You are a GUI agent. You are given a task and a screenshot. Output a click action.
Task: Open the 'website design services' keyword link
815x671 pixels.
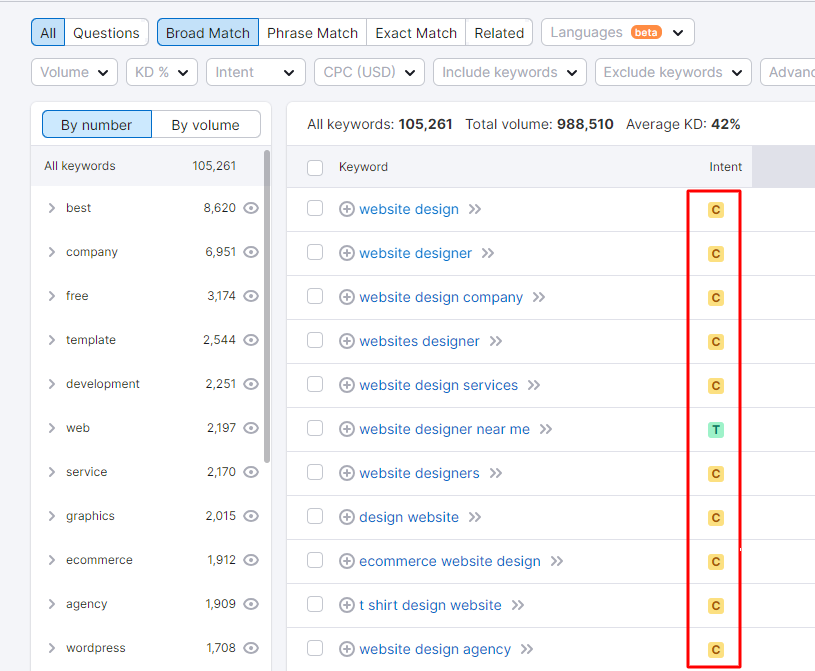click(x=438, y=385)
